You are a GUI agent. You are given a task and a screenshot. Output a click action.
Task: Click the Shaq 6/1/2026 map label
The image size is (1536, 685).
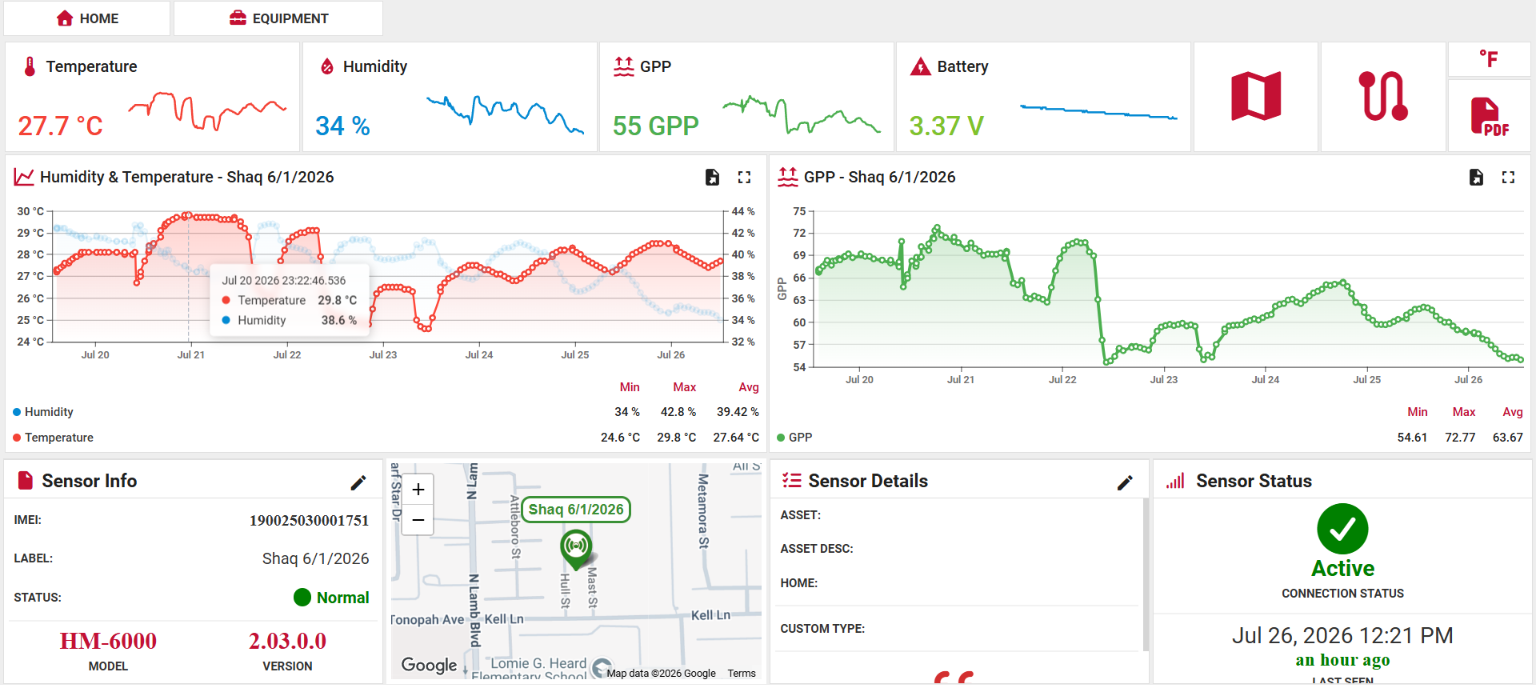click(576, 509)
